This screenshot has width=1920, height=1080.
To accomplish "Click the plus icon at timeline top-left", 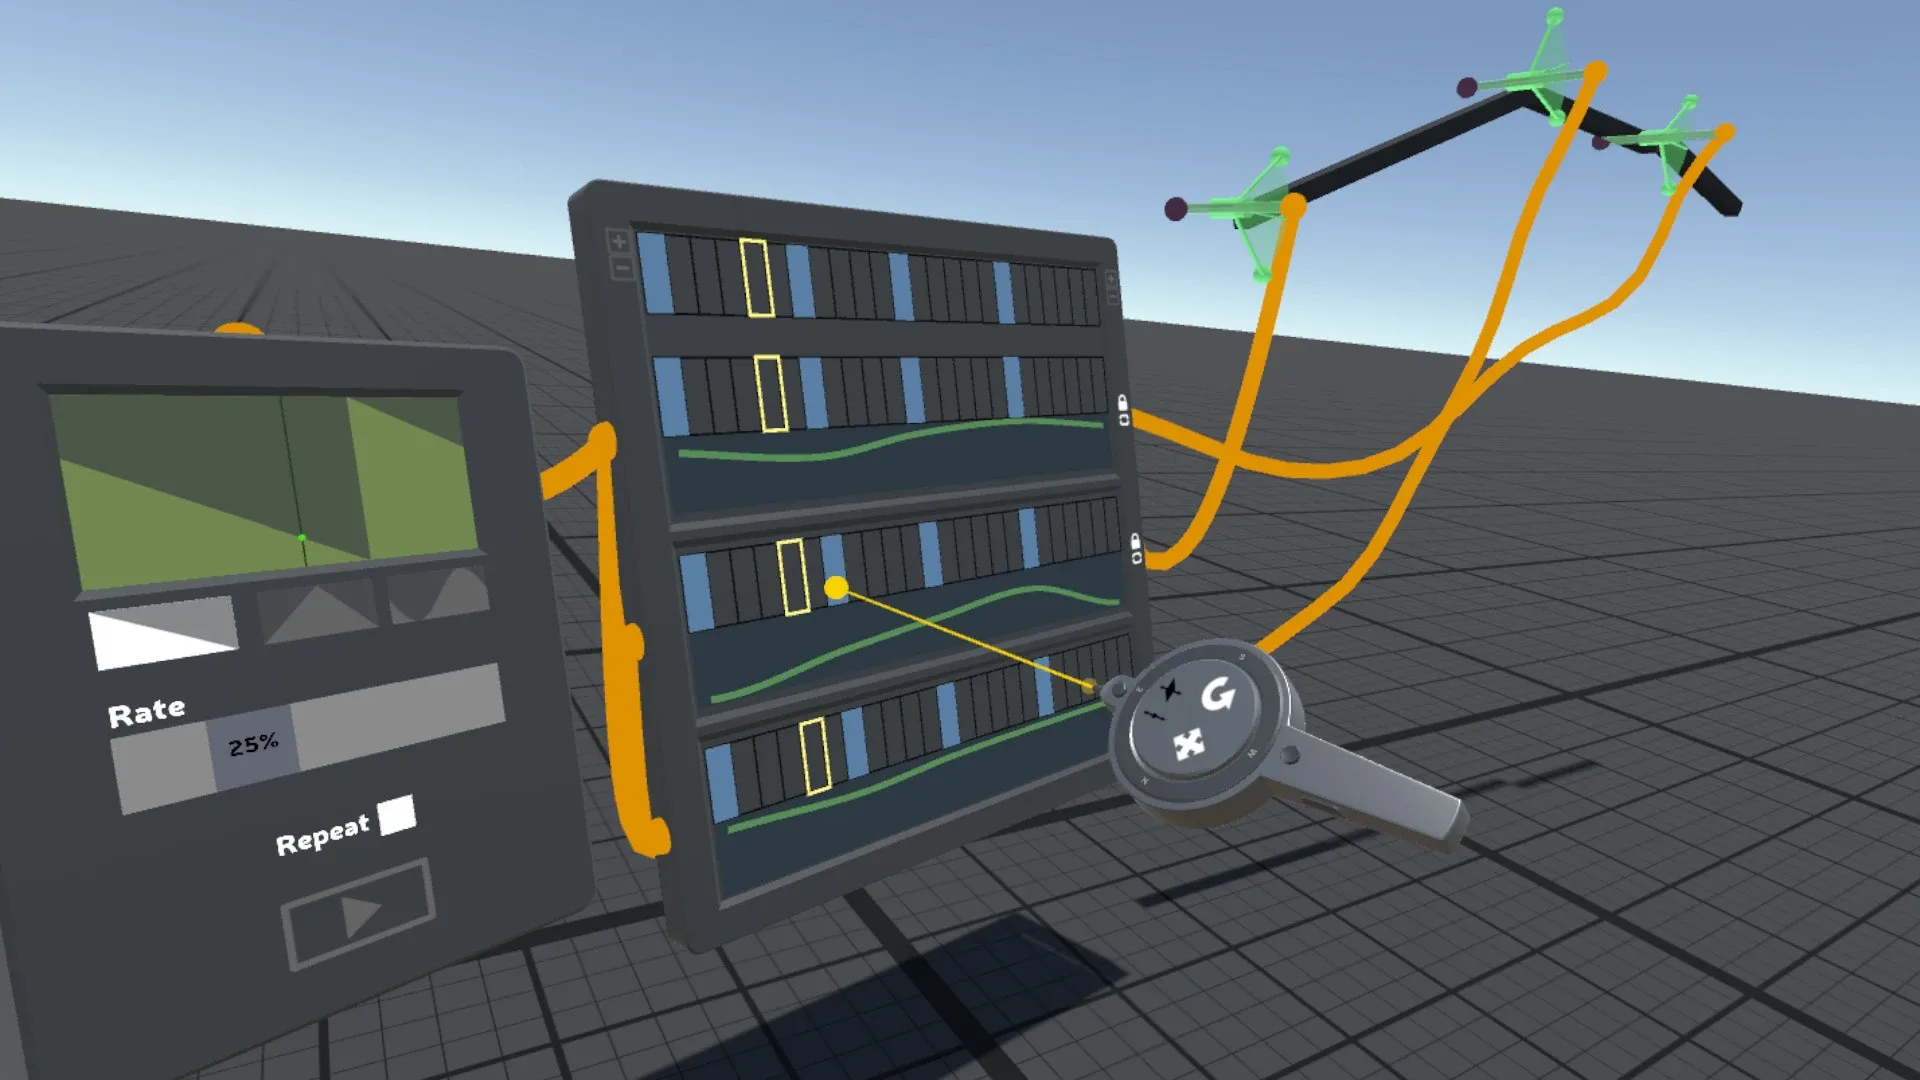I will 618,241.
